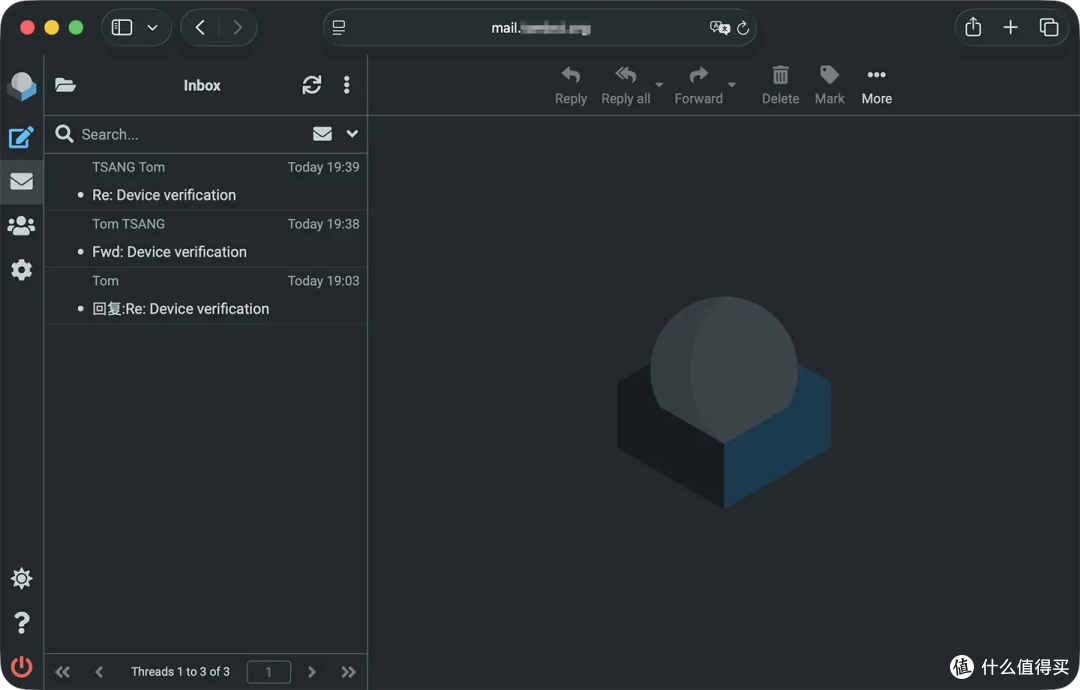Image resolution: width=1080 pixels, height=690 pixels.
Task: Log out with the power icon
Action: (x=21, y=667)
